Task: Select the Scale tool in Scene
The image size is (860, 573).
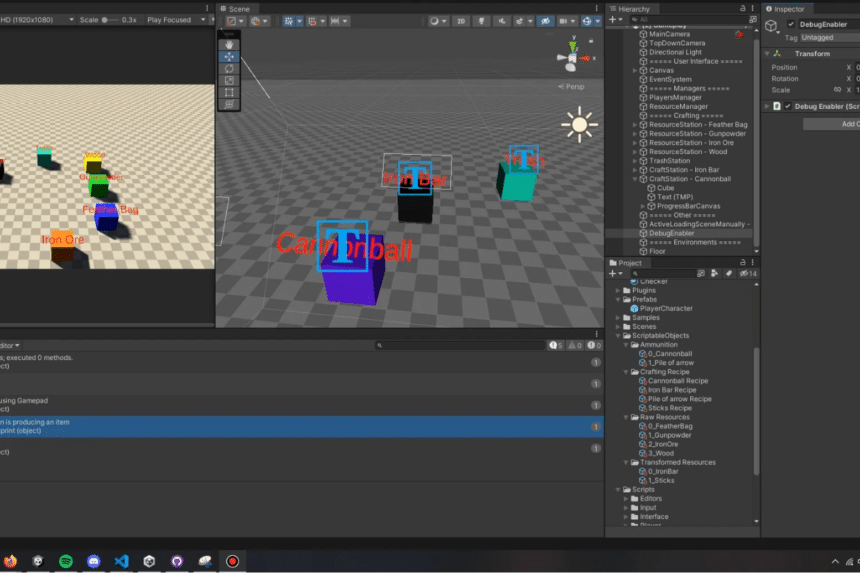Action: pyautogui.click(x=229, y=81)
